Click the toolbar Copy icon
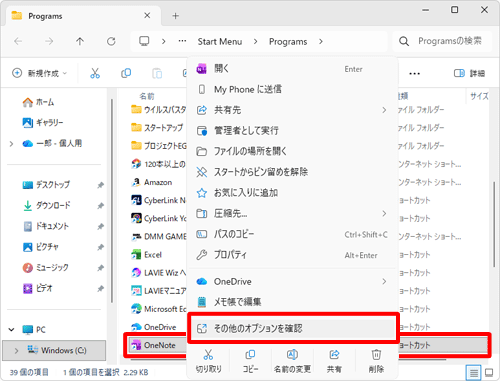500x381 pixels. click(x=126, y=73)
